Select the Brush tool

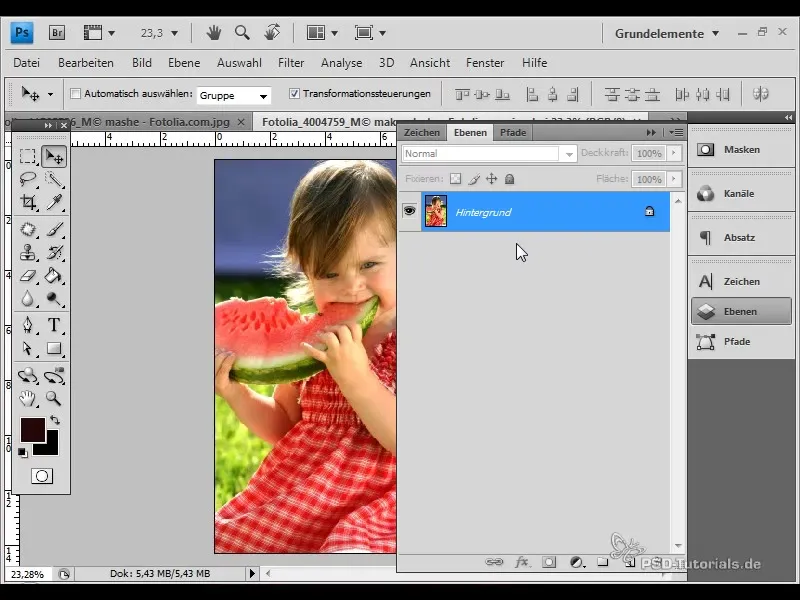tap(54, 230)
